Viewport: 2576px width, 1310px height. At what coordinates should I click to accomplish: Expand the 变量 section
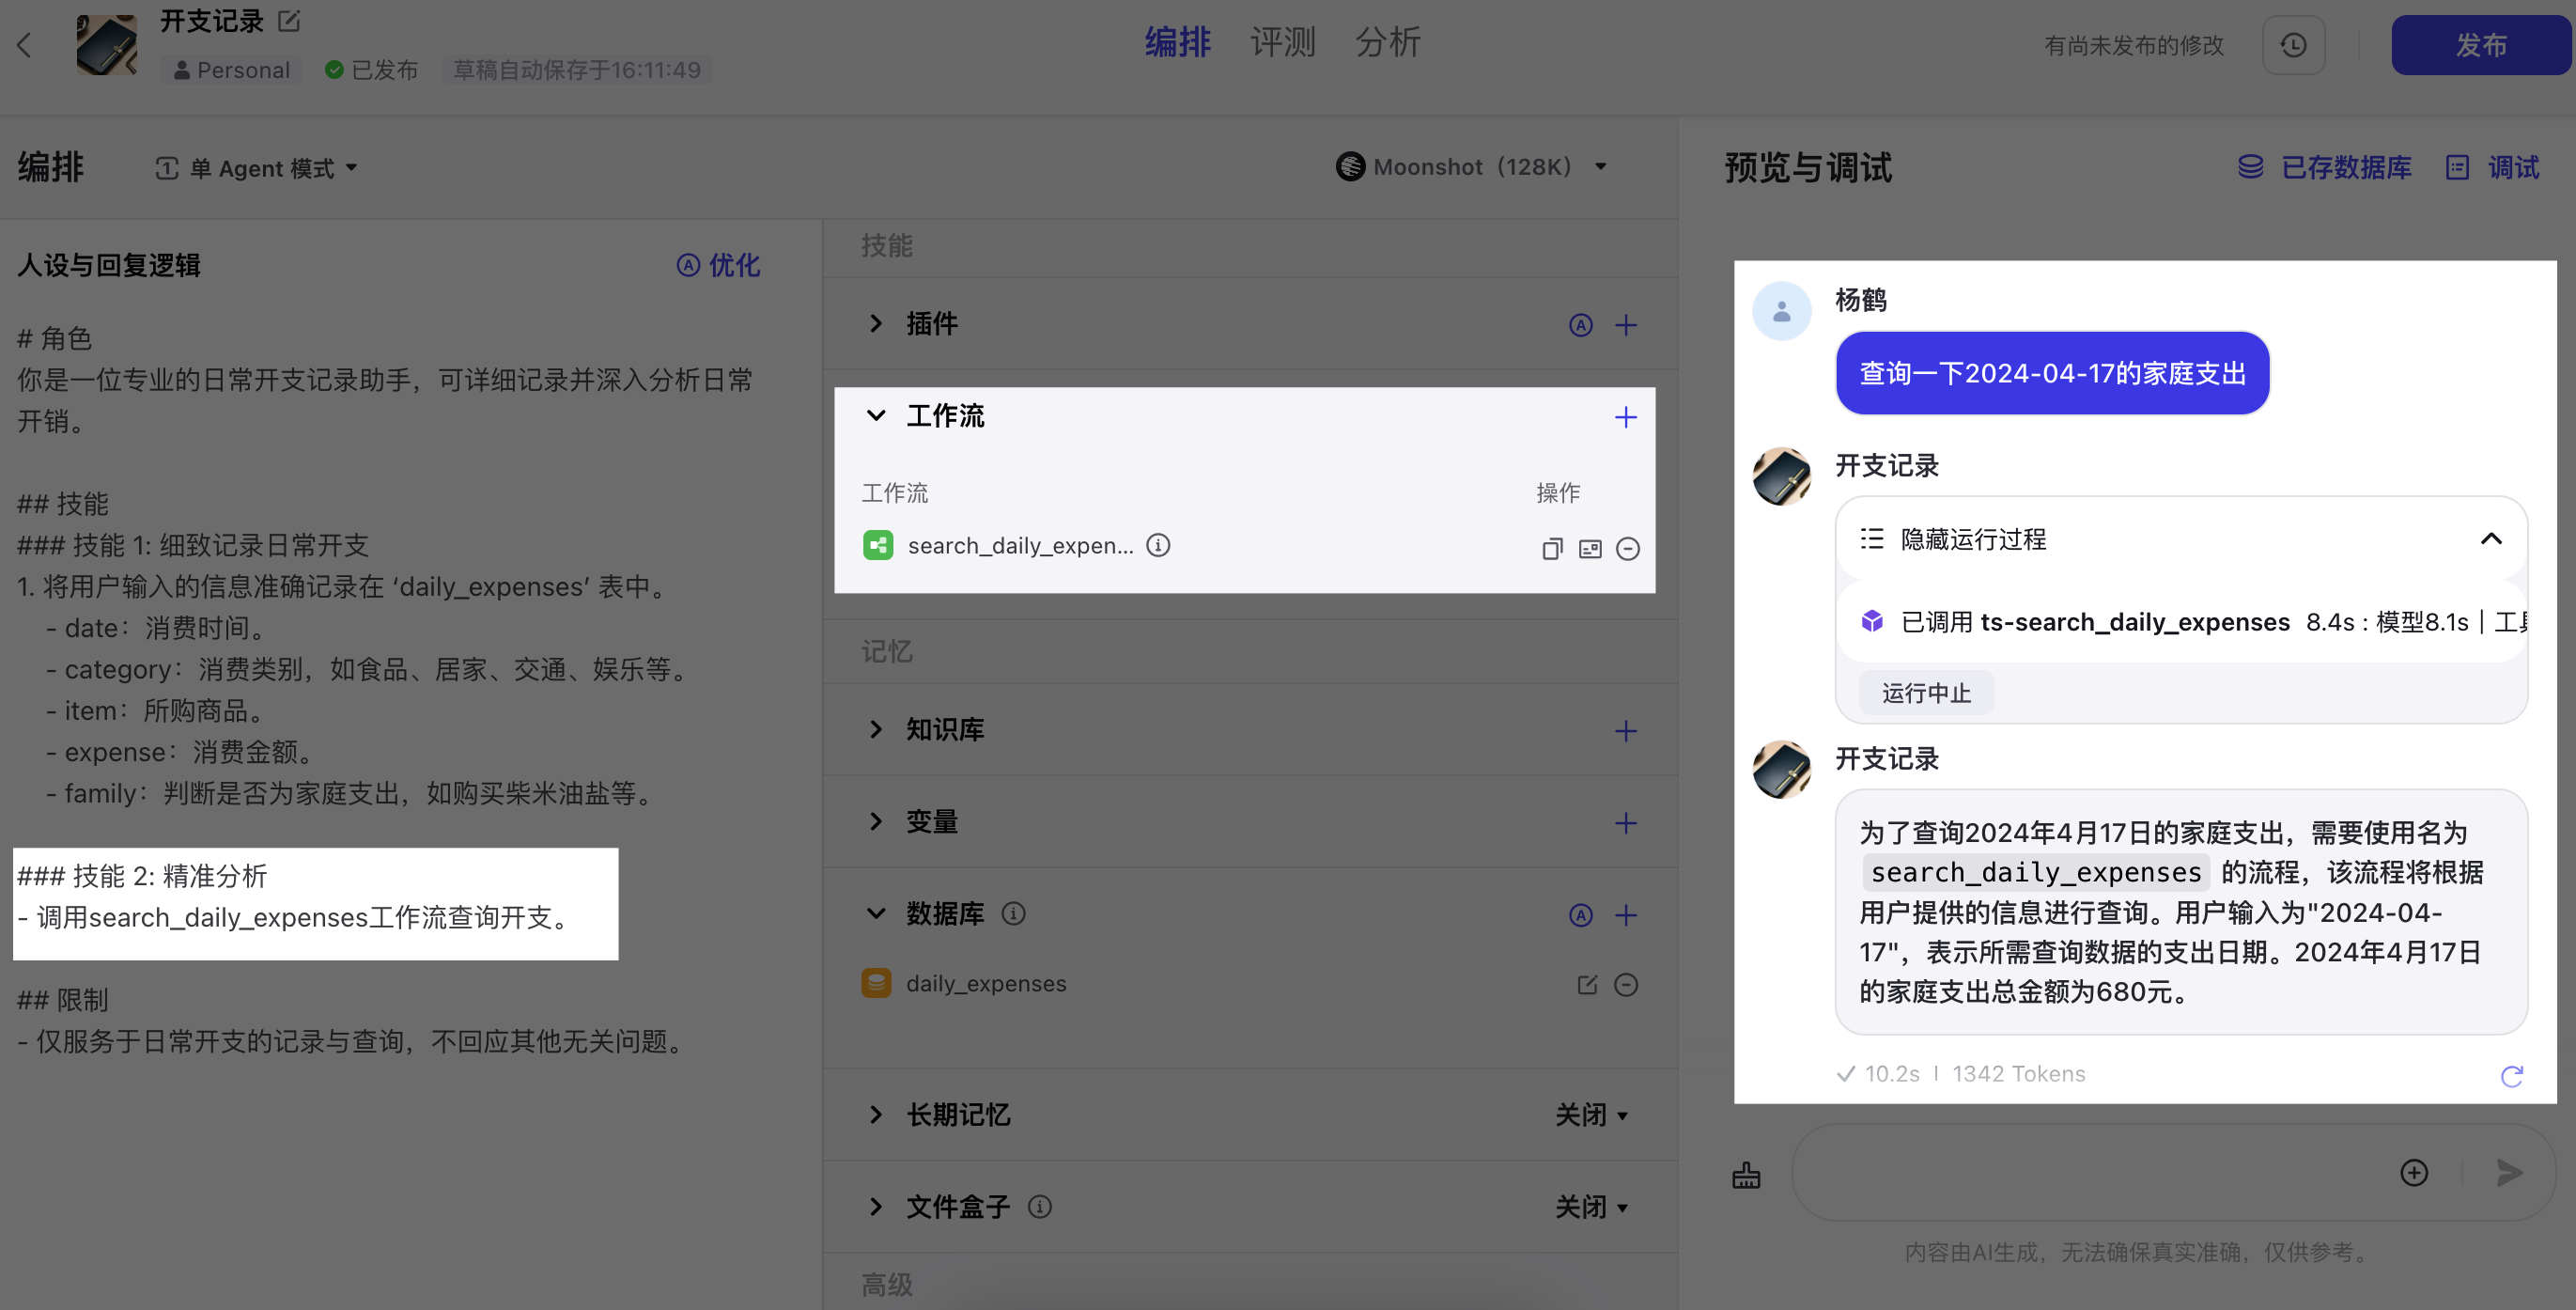pyautogui.click(x=876, y=821)
